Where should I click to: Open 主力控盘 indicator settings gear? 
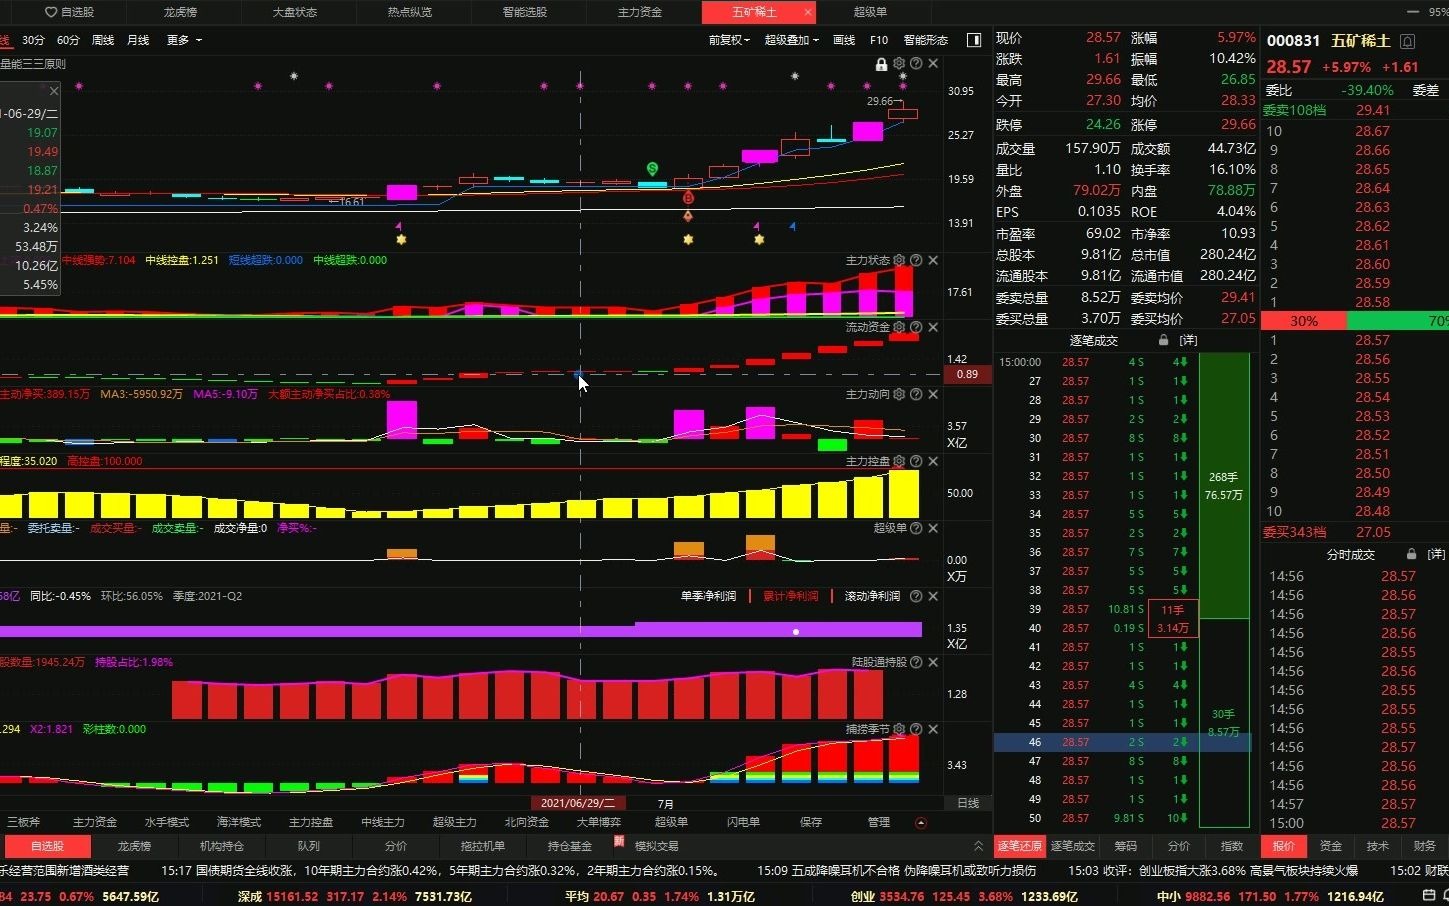[899, 461]
